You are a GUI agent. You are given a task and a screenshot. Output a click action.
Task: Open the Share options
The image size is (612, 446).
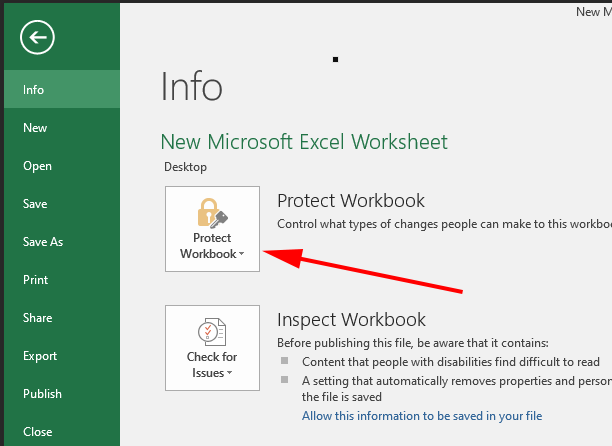37,318
